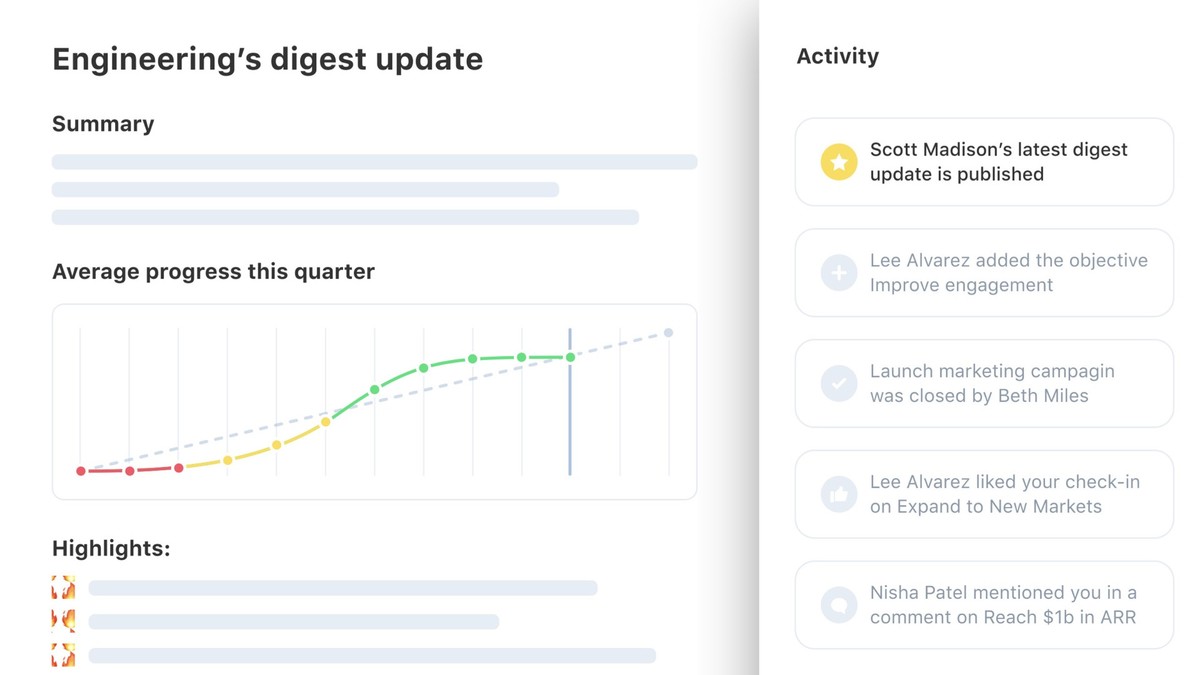Click the checkmark icon beside Launch marketing campaign
1200x675 pixels.
[x=839, y=383]
